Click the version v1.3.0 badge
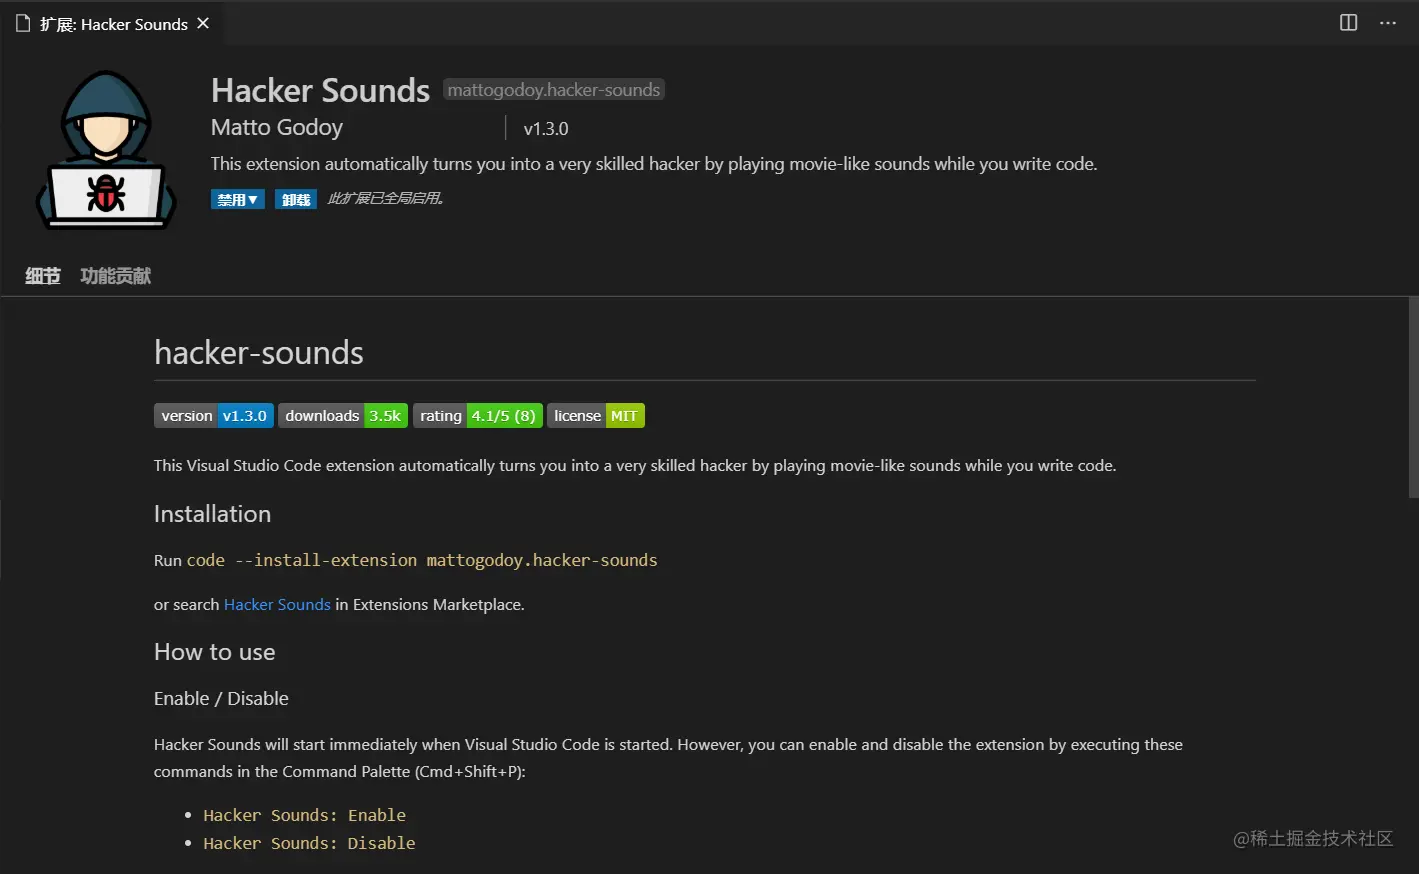 (214, 416)
